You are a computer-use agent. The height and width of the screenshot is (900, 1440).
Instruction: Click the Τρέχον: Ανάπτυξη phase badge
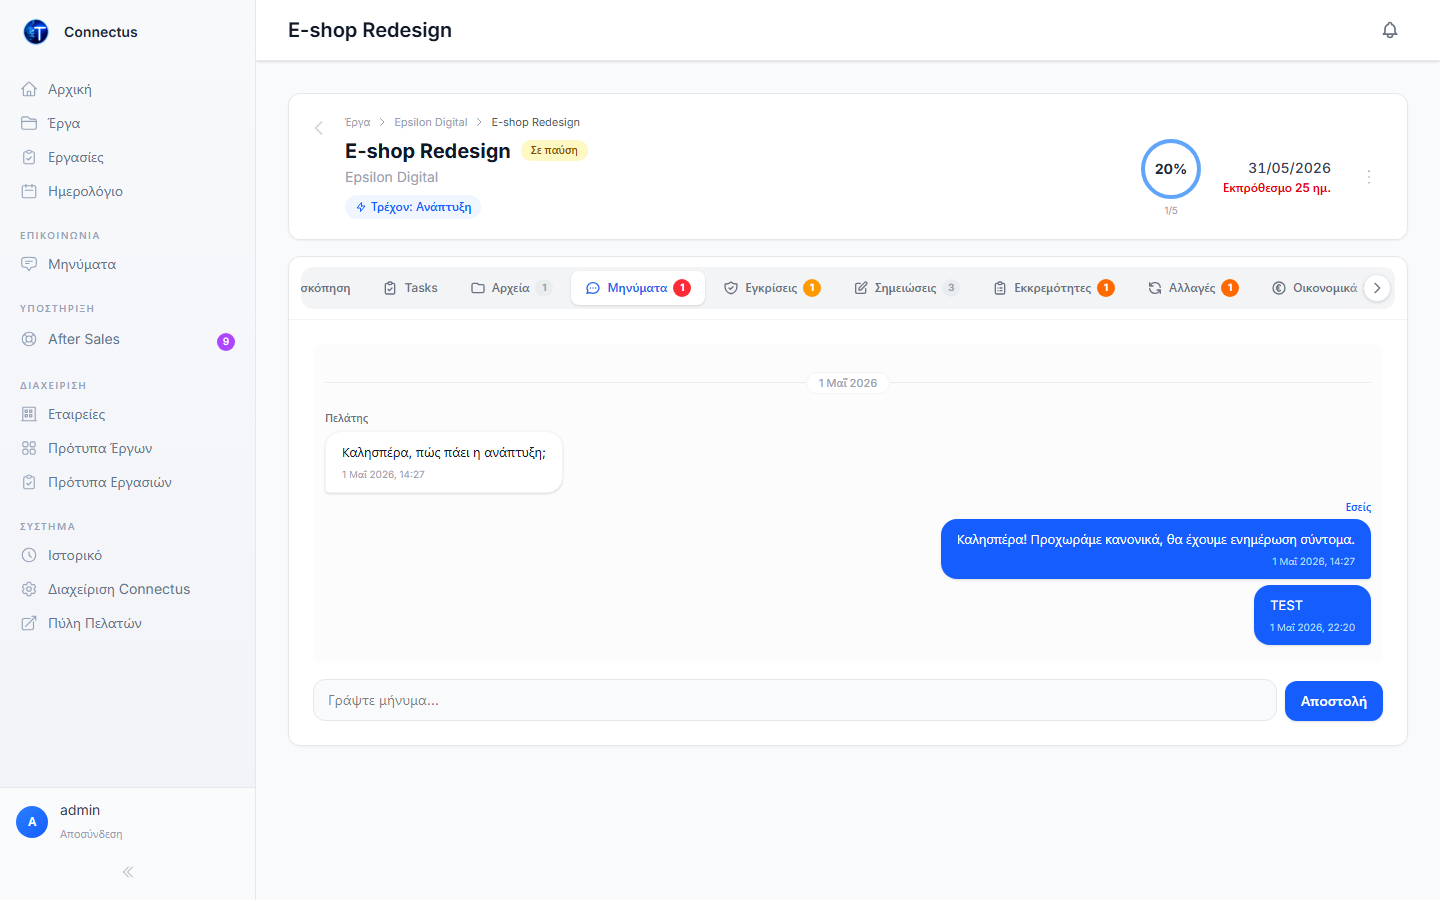coord(413,207)
